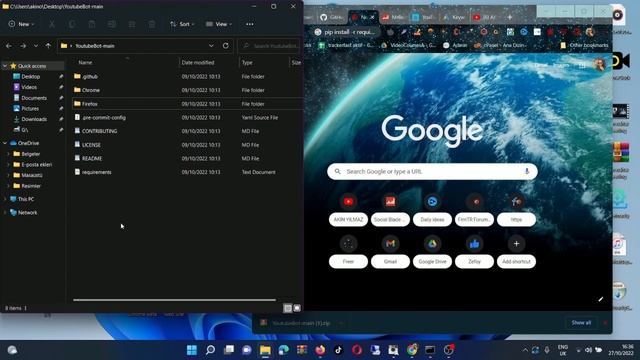Viewport: 640px width, 360px height.
Task: Click the Add shortcut plus tile
Action: pos(516,252)
